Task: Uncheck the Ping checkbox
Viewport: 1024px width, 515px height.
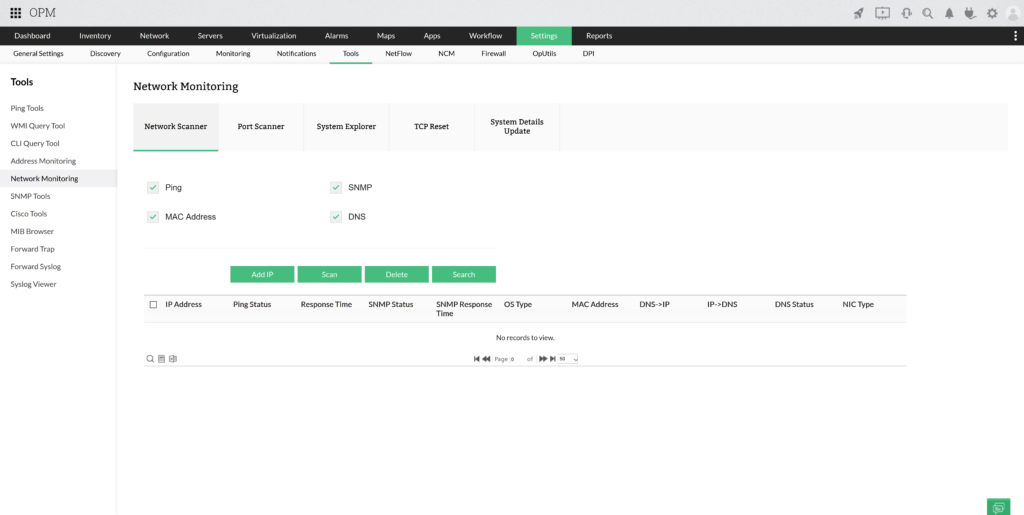Action: click(153, 187)
